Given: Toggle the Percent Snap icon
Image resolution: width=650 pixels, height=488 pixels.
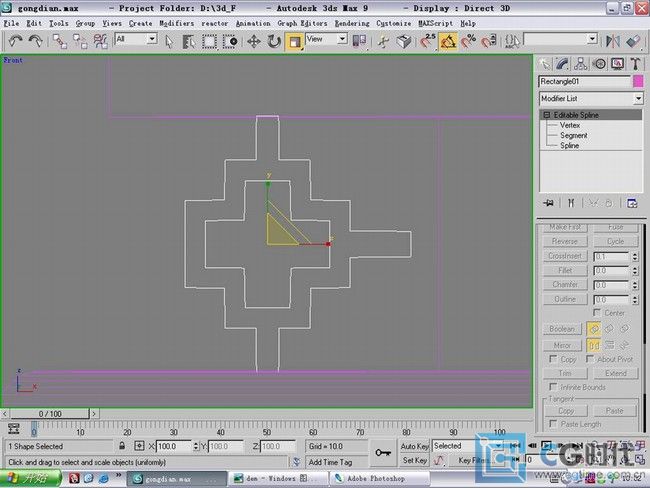Looking at the screenshot, I should coord(468,41).
